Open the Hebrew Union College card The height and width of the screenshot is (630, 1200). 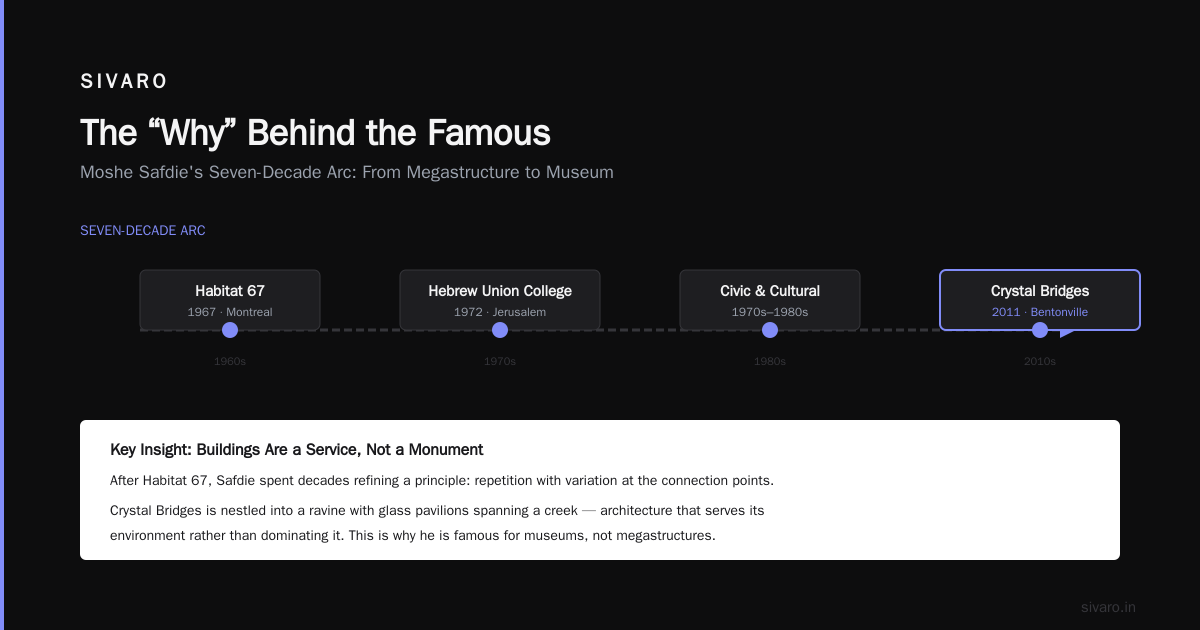(x=500, y=300)
